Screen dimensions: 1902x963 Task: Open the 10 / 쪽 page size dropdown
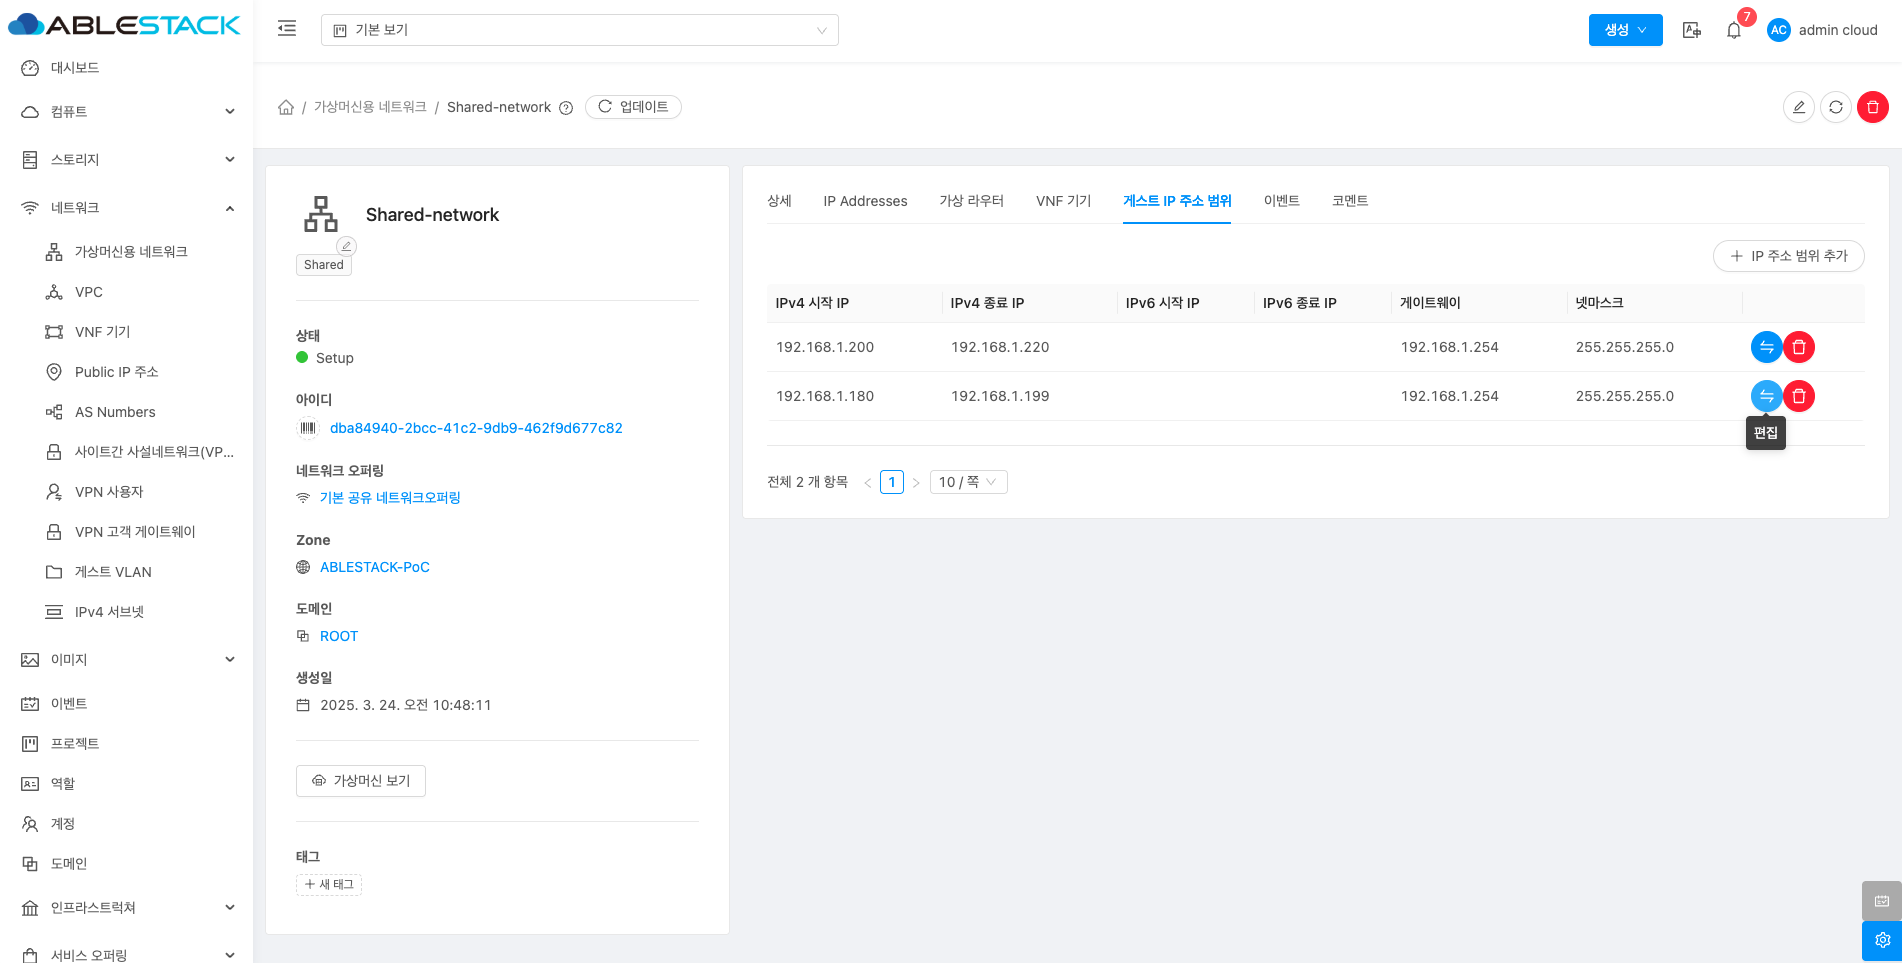[x=967, y=482]
